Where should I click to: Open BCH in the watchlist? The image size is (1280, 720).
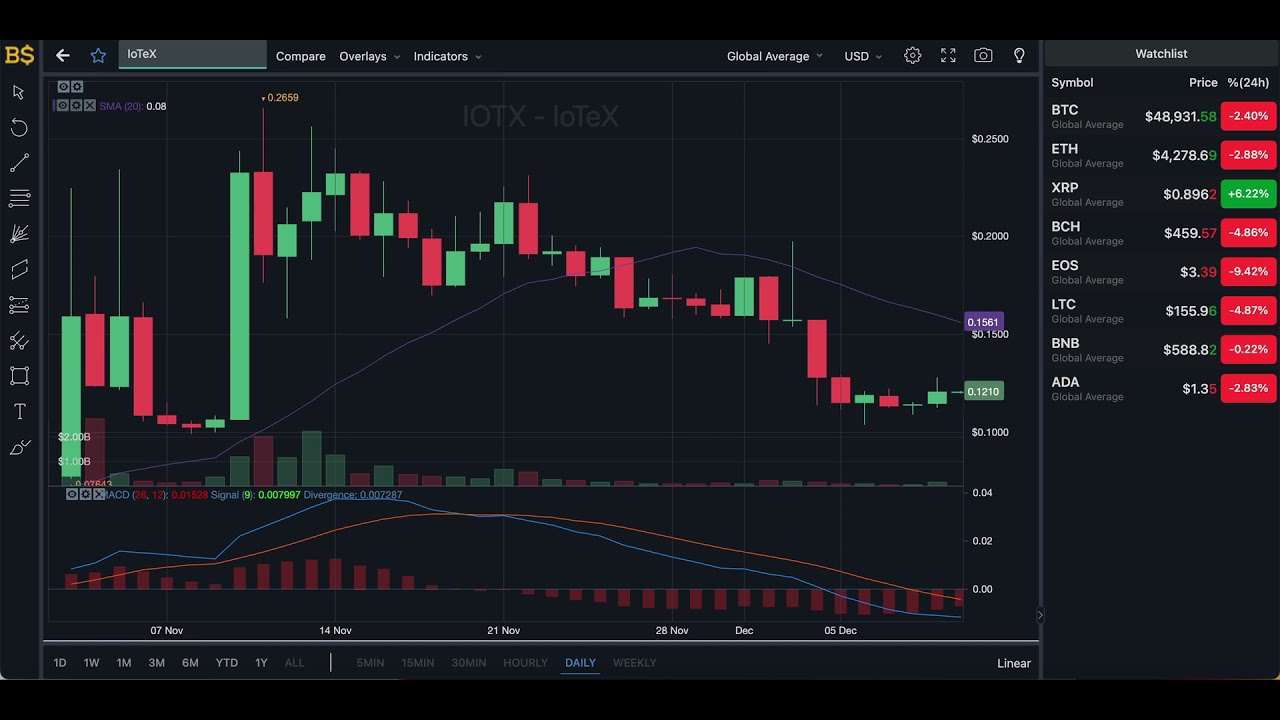[1162, 233]
